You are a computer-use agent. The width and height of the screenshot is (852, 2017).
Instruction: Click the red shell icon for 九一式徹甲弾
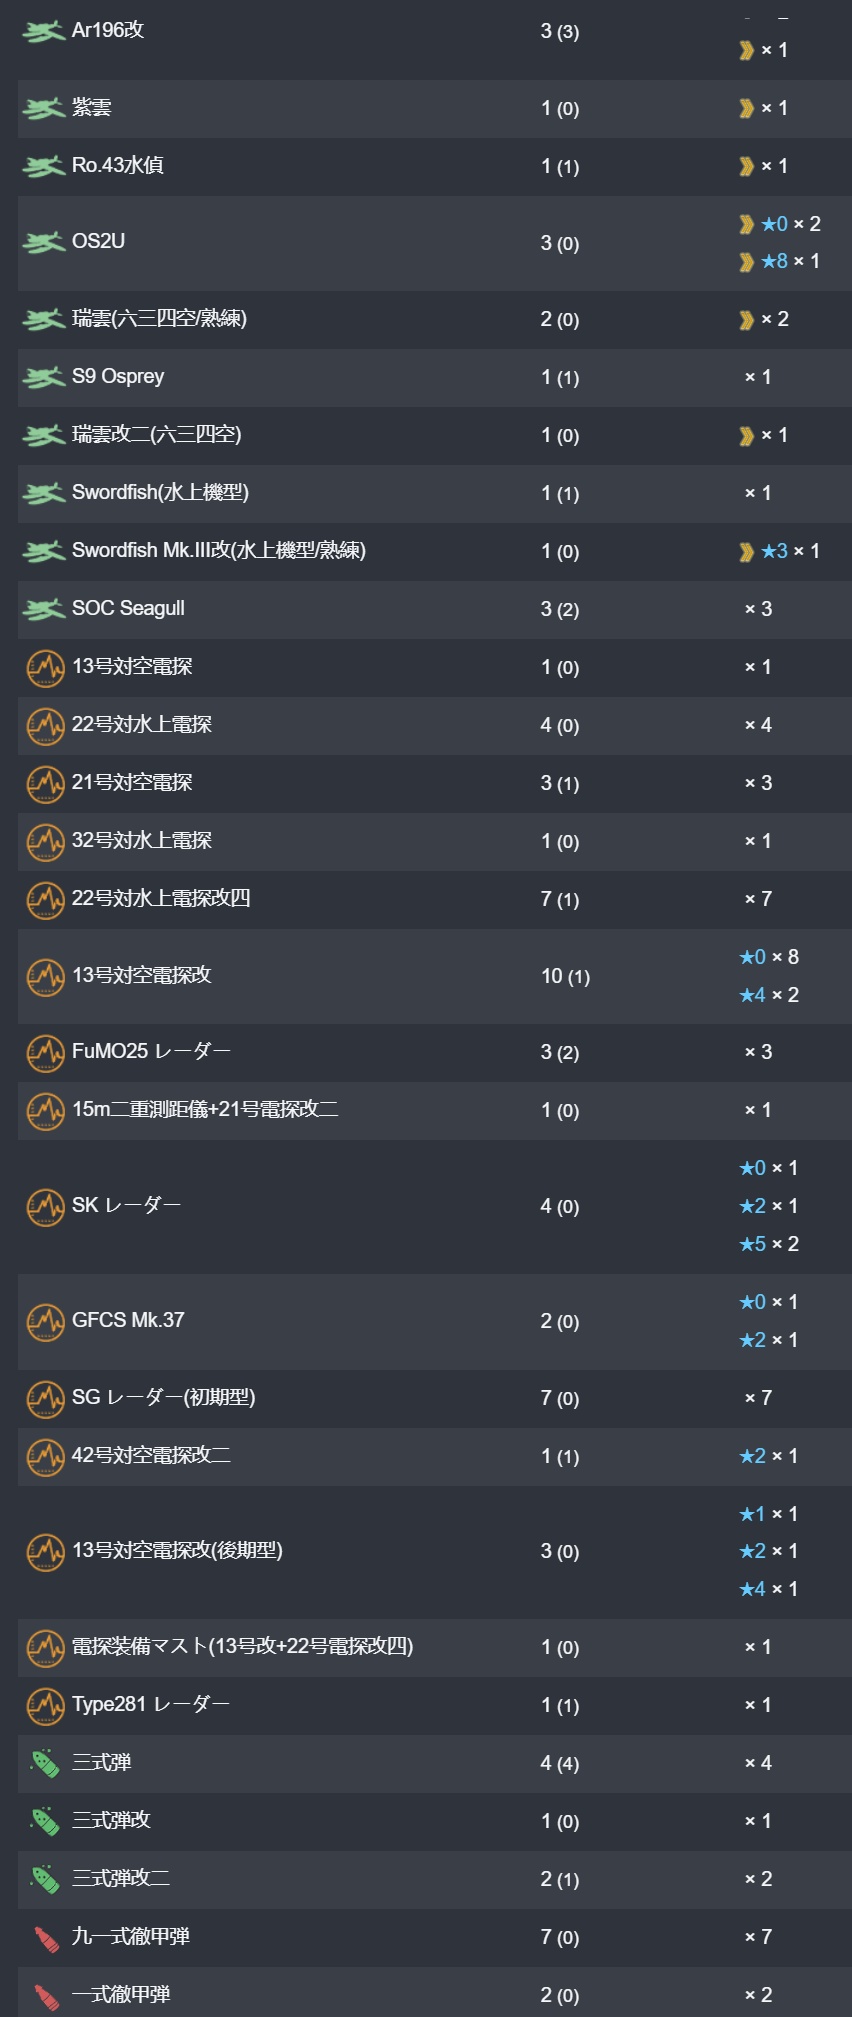point(46,1938)
